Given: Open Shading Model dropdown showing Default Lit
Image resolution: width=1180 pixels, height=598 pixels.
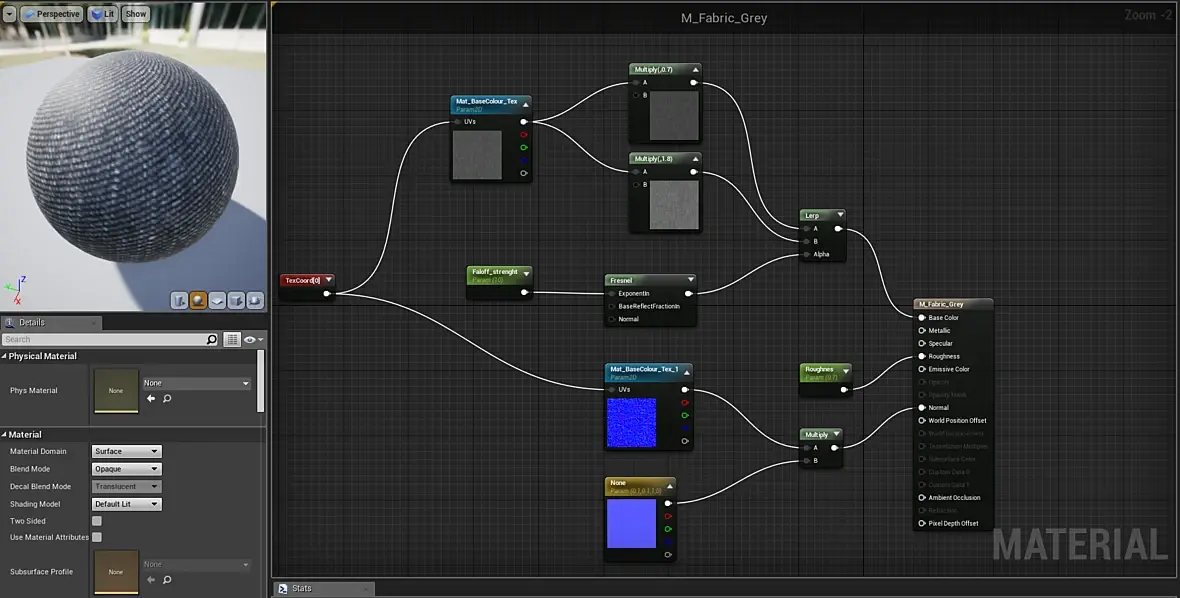Looking at the screenshot, I should pyautogui.click(x=126, y=504).
